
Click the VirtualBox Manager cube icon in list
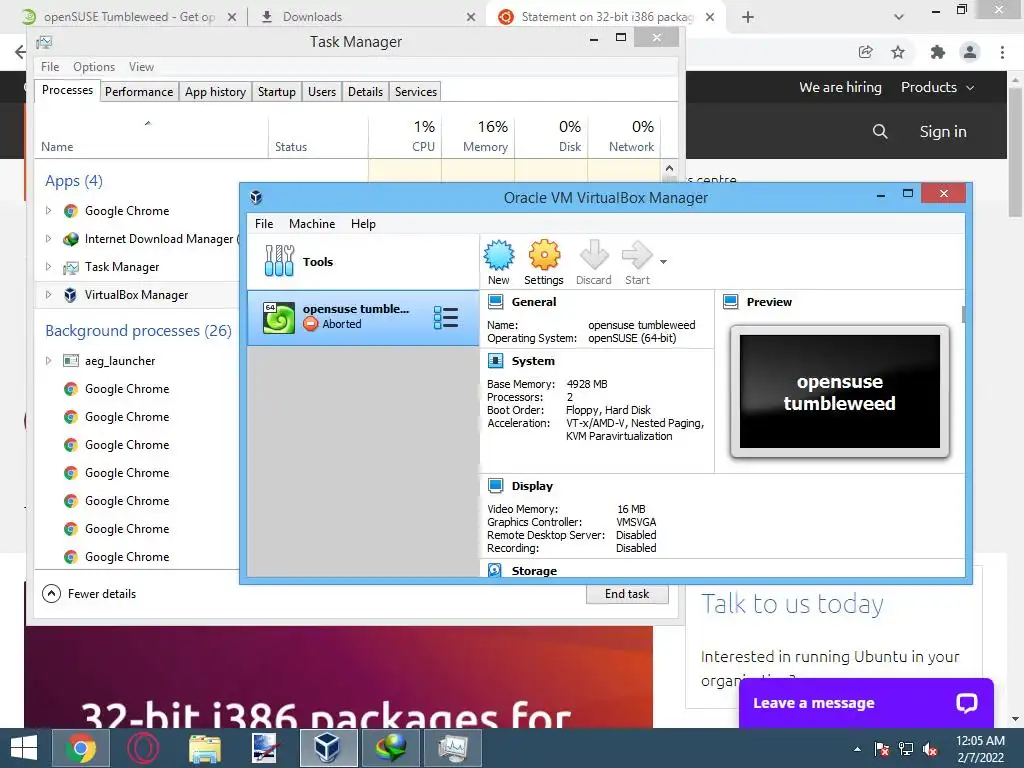tap(71, 295)
